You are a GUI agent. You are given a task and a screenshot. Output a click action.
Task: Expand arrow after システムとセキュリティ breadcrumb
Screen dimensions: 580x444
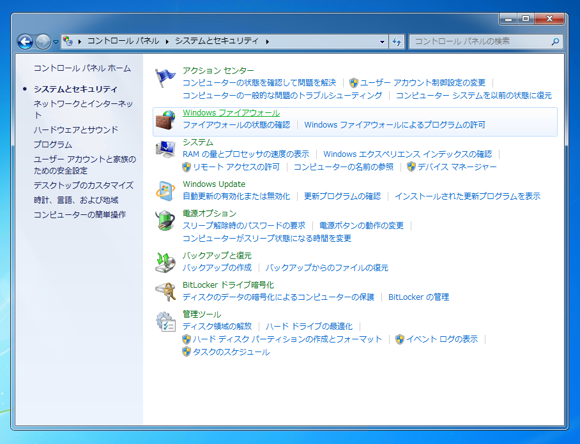[267, 41]
